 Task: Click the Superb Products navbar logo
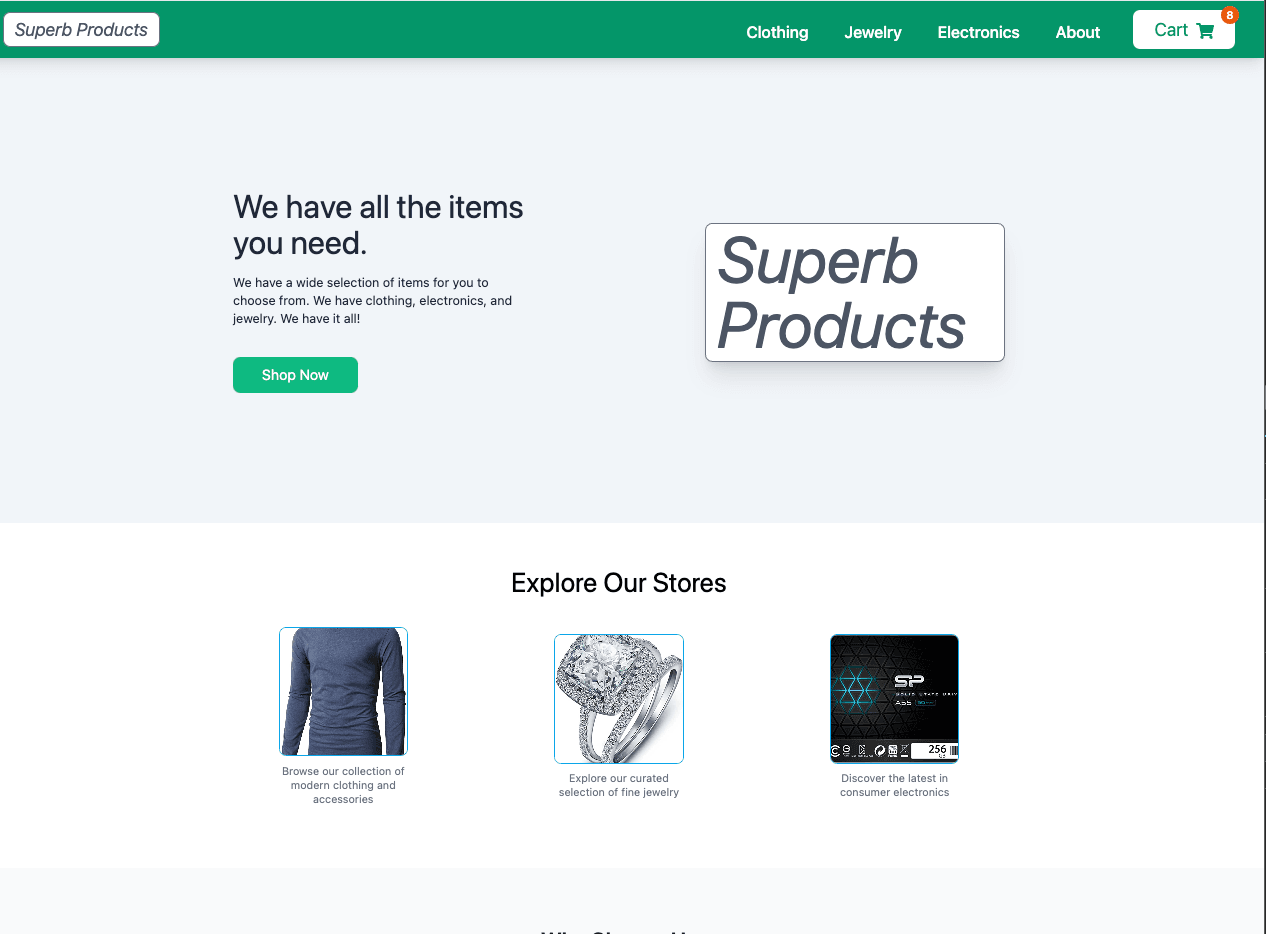click(81, 30)
